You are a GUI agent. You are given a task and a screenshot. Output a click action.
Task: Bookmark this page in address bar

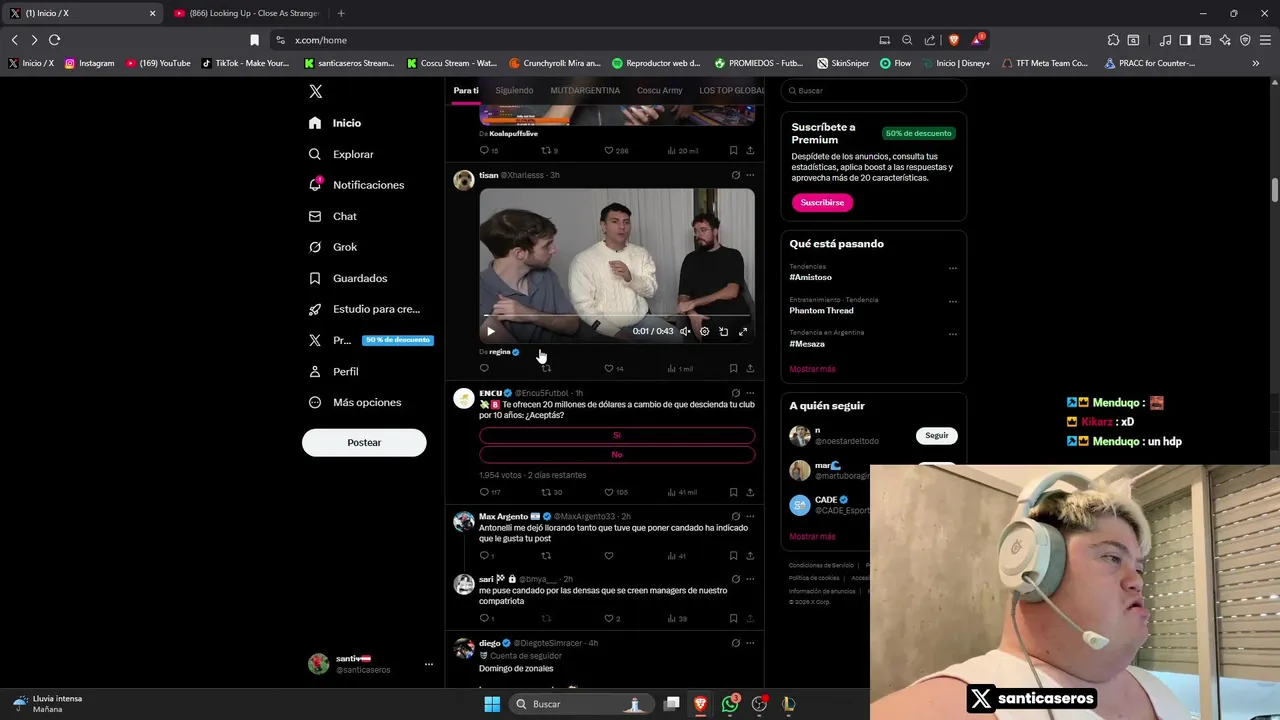point(254,40)
